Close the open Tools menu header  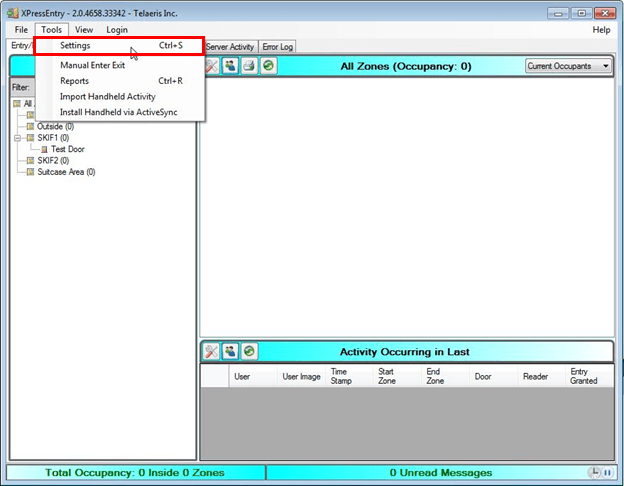tap(51, 30)
